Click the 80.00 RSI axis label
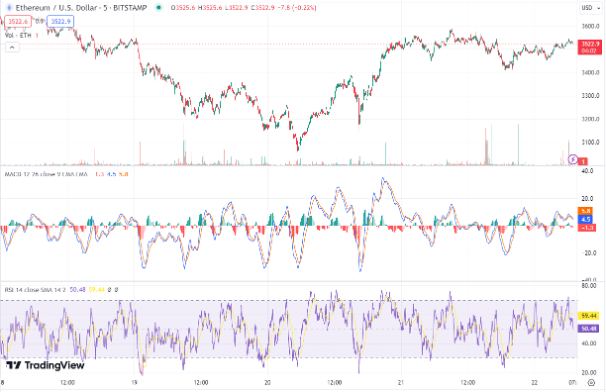The image size is (606, 392). pos(589,286)
